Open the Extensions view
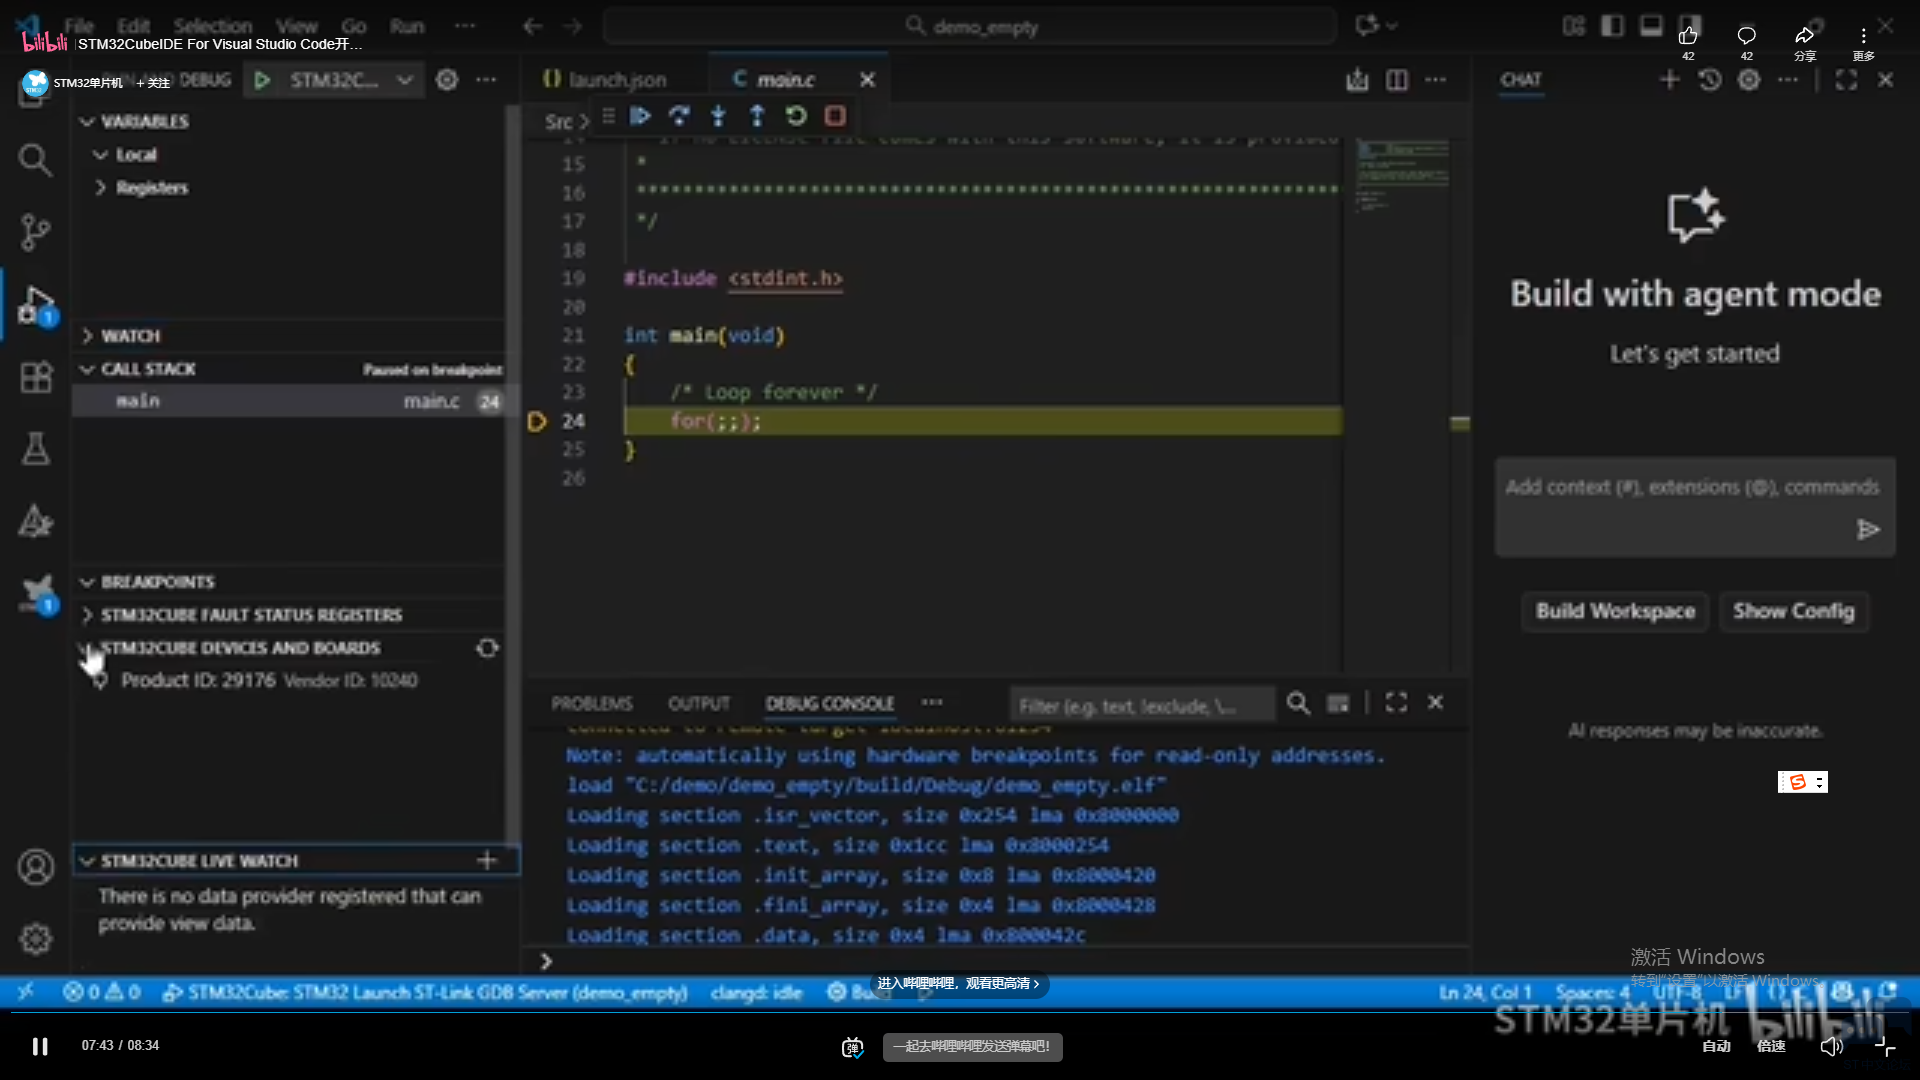Viewport: 1920px width, 1080px height. click(36, 377)
